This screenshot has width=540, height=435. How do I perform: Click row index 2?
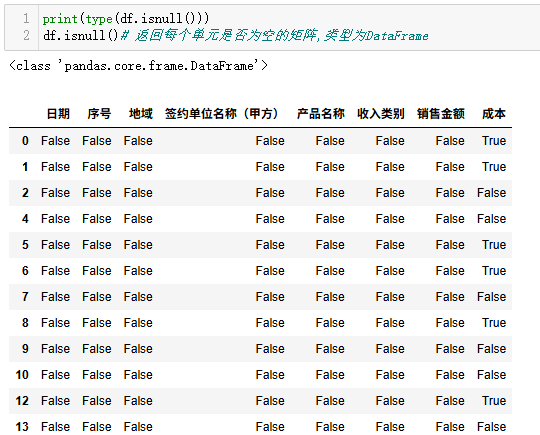click(x=25, y=193)
